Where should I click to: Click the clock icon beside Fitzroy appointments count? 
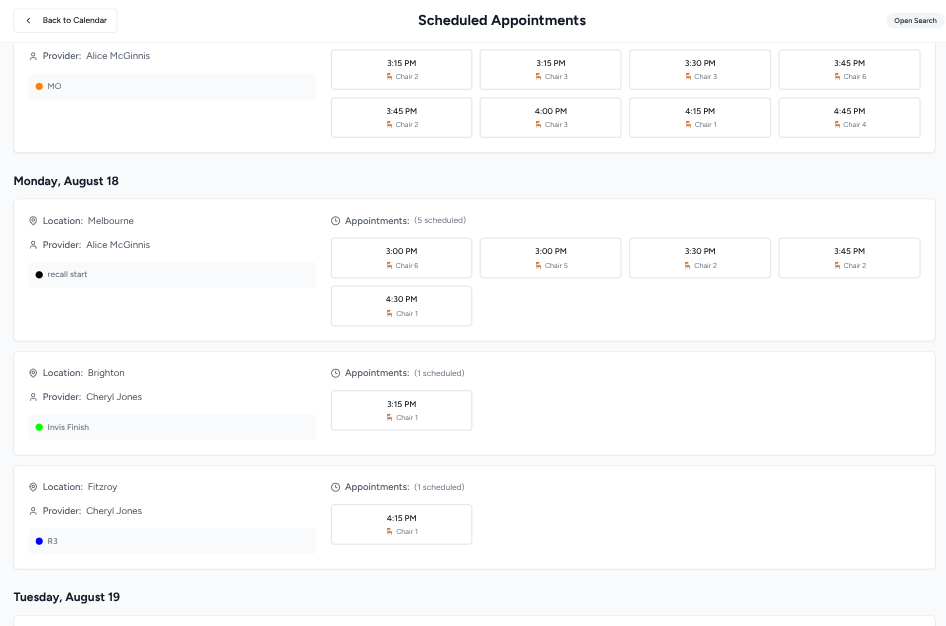point(334,487)
